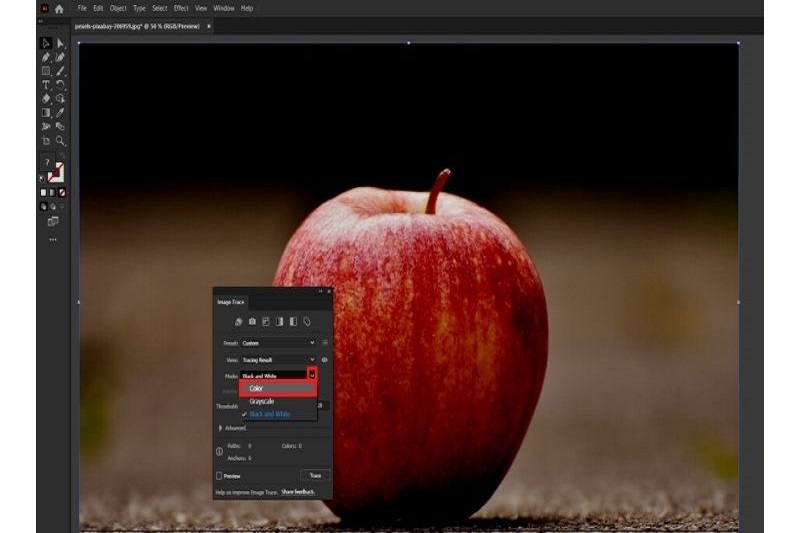Open the Preset dropdown showing Custom
This screenshot has width=800, height=533.
279,343
